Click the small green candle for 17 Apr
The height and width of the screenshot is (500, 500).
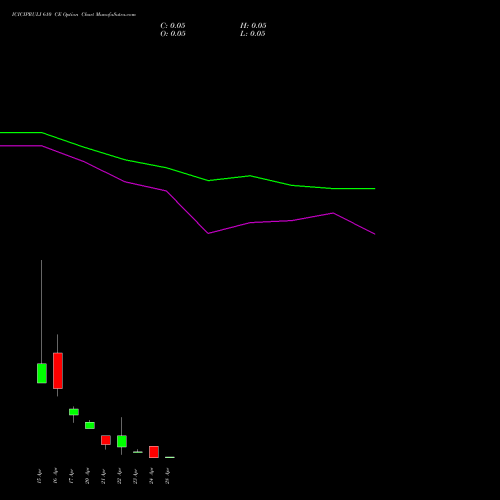pos(74,412)
